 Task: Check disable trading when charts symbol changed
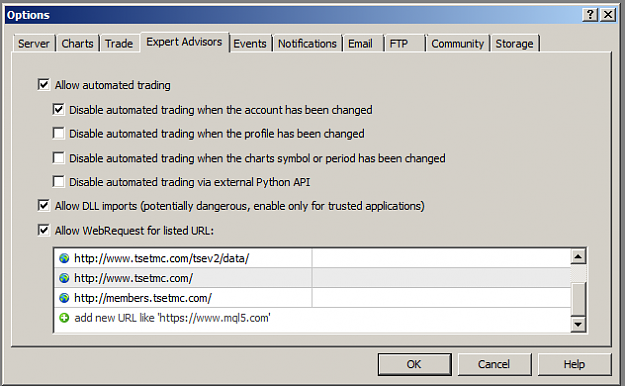coord(58,158)
